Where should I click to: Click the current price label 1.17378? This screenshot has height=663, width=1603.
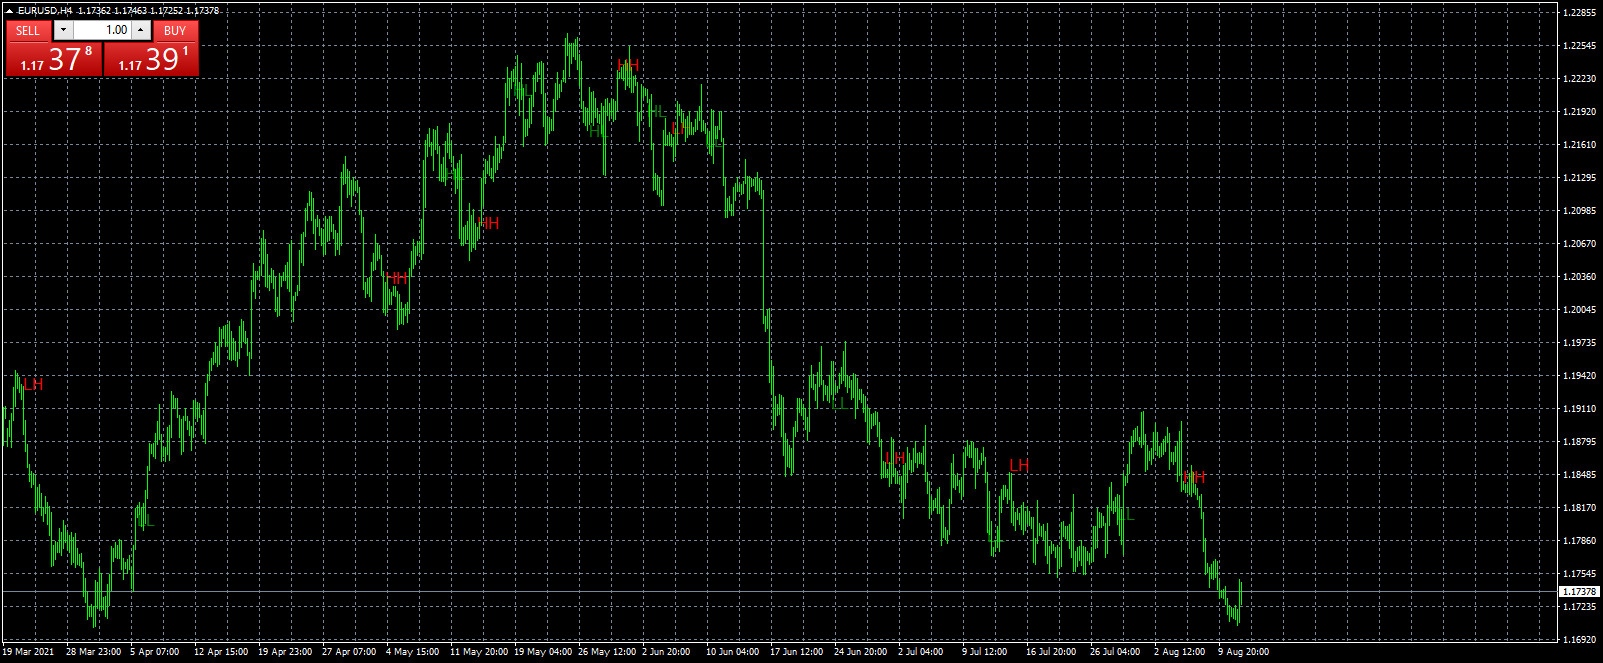coord(1579,592)
